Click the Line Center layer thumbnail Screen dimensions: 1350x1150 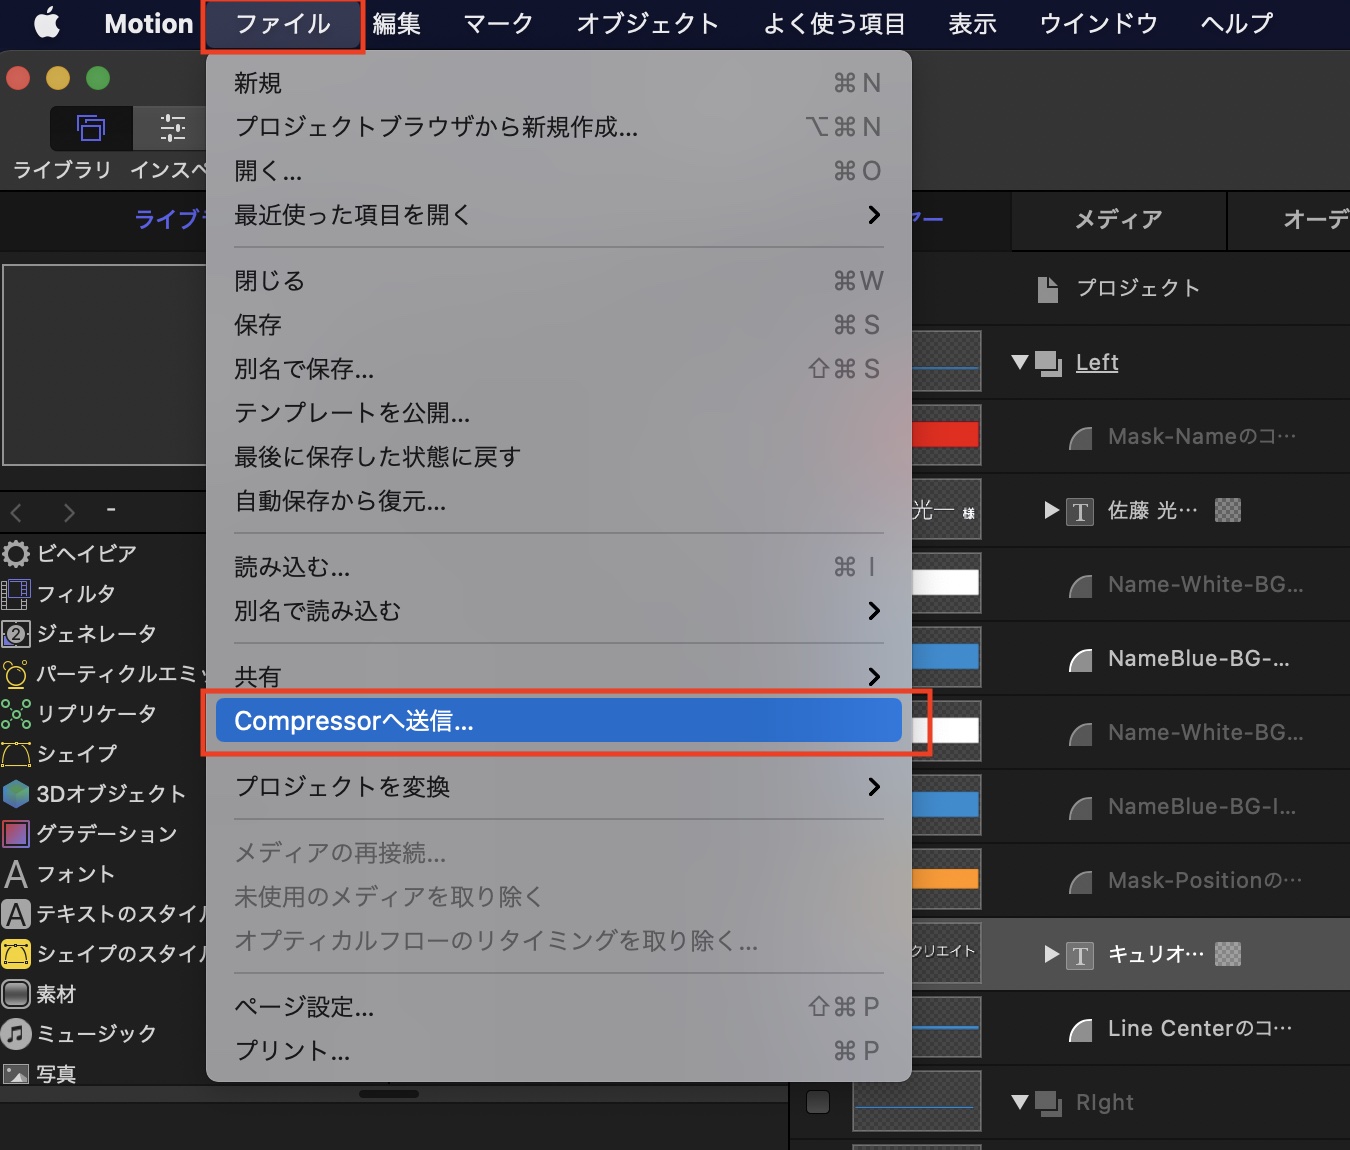945,1027
